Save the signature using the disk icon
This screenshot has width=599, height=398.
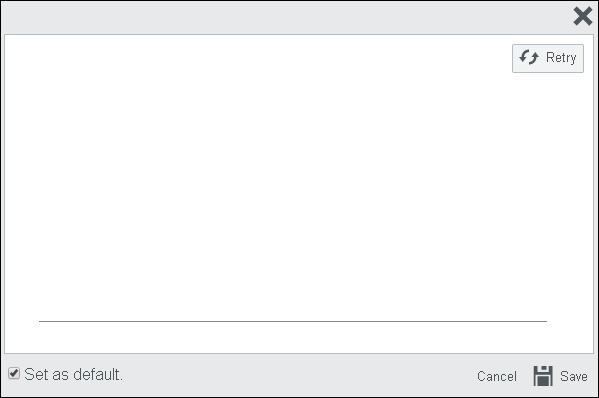(x=543, y=376)
